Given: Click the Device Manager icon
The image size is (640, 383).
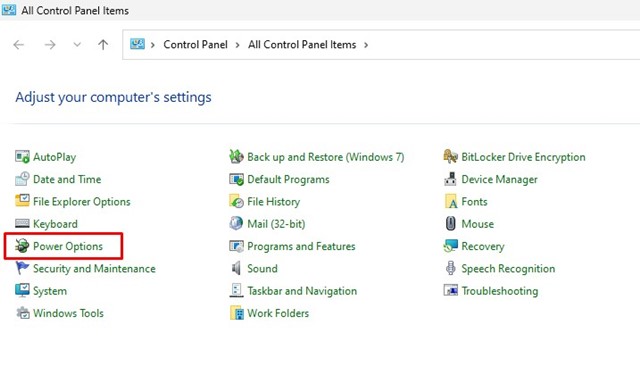Looking at the screenshot, I should pyautogui.click(x=451, y=179).
